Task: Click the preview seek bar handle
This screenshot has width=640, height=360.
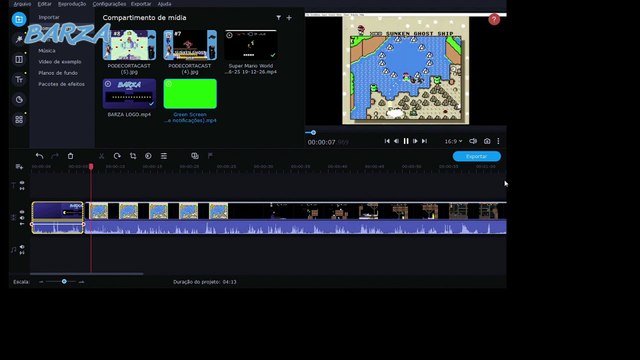Action: (313, 132)
